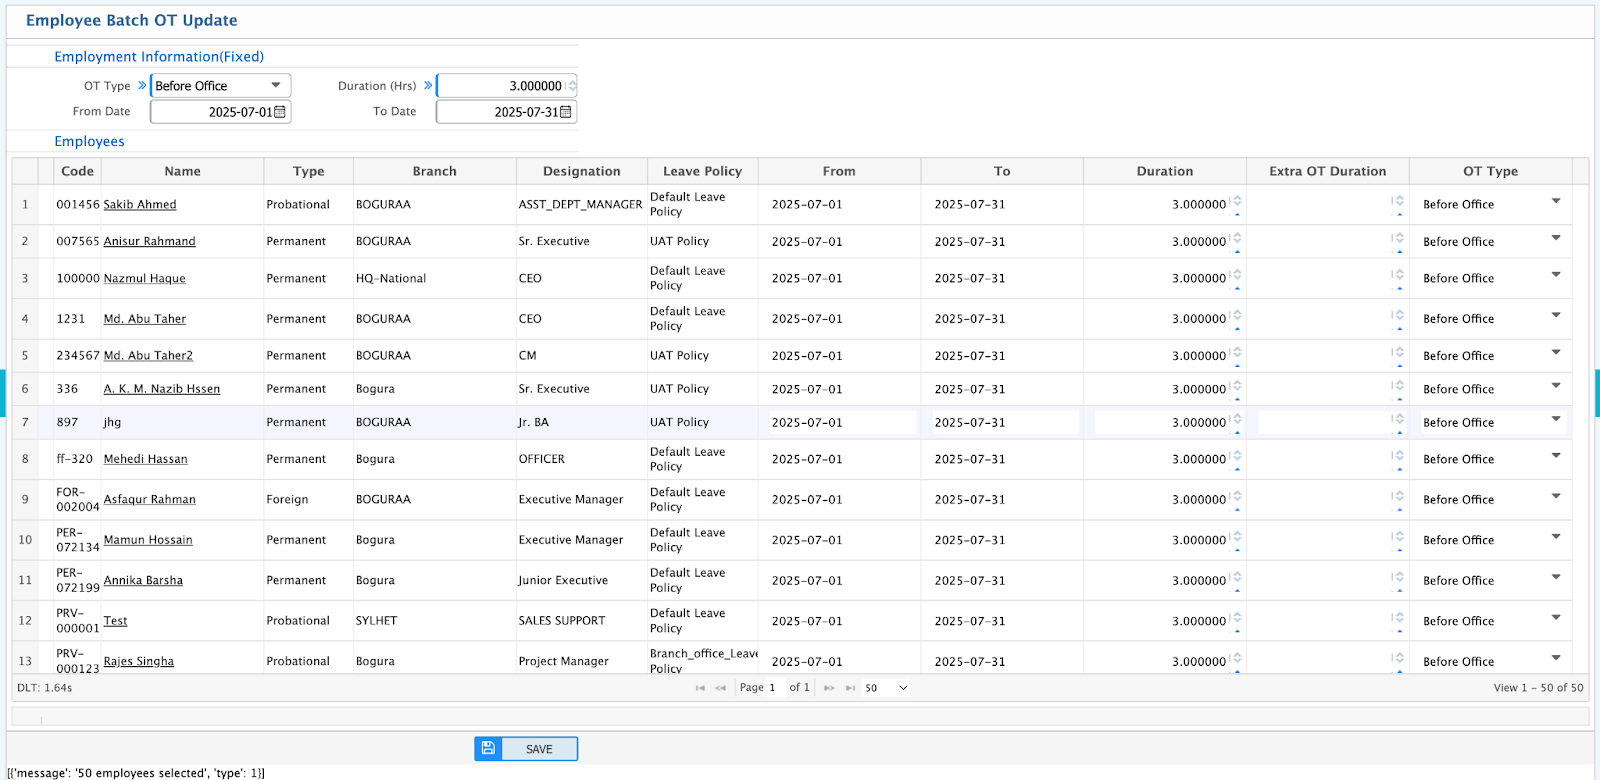
Task: Open the To Date calendar picker
Action: 566,112
